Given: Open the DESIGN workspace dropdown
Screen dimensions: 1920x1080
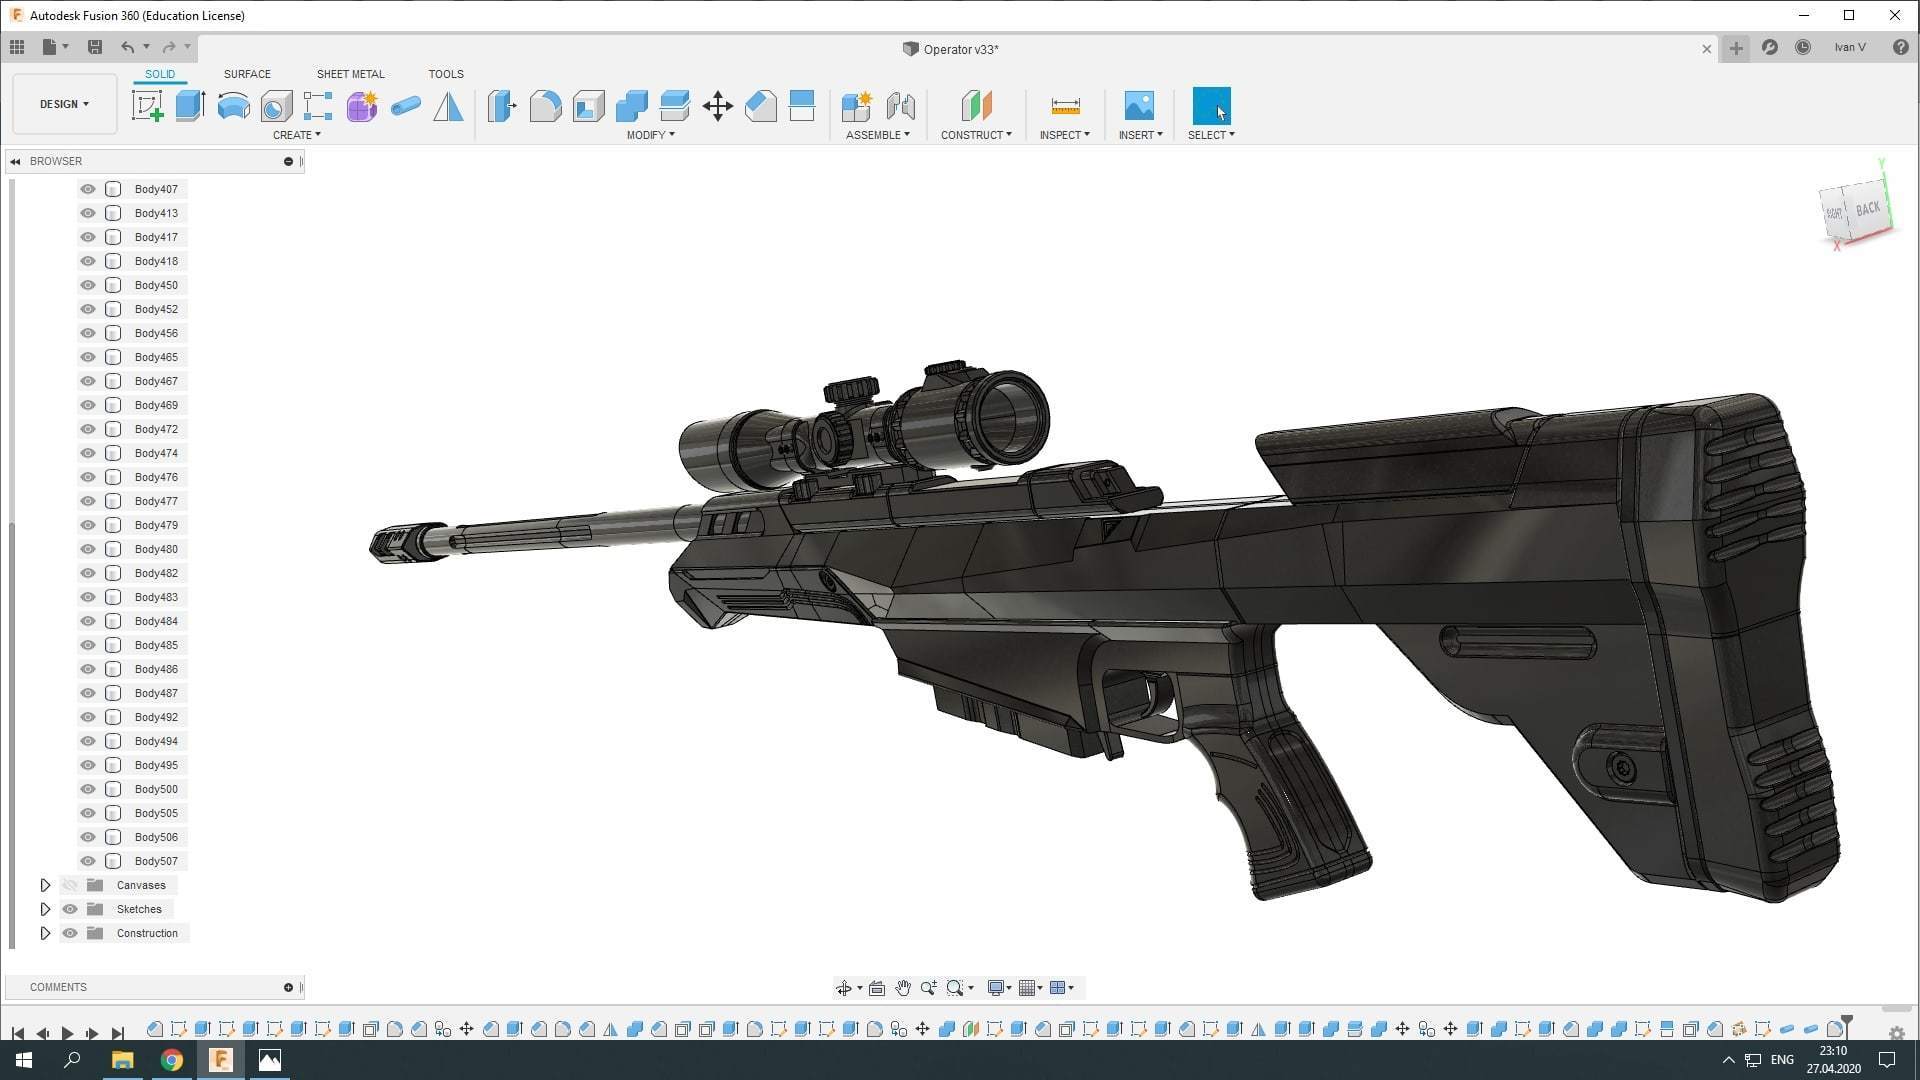Looking at the screenshot, I should click(x=64, y=104).
